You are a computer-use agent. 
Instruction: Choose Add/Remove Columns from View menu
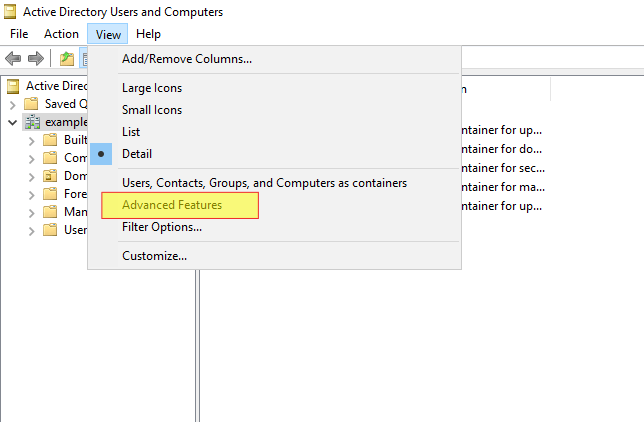(x=274, y=59)
